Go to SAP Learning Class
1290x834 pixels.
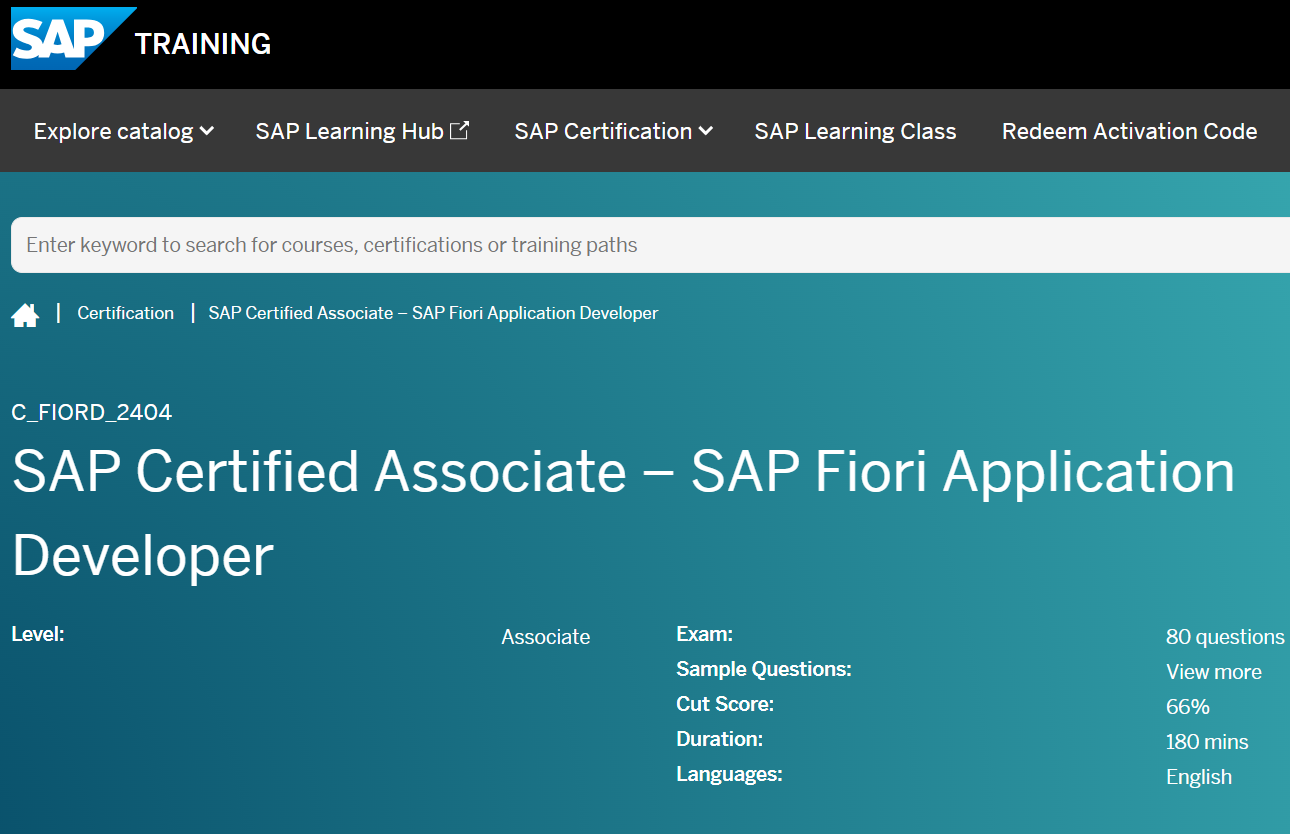[855, 131]
